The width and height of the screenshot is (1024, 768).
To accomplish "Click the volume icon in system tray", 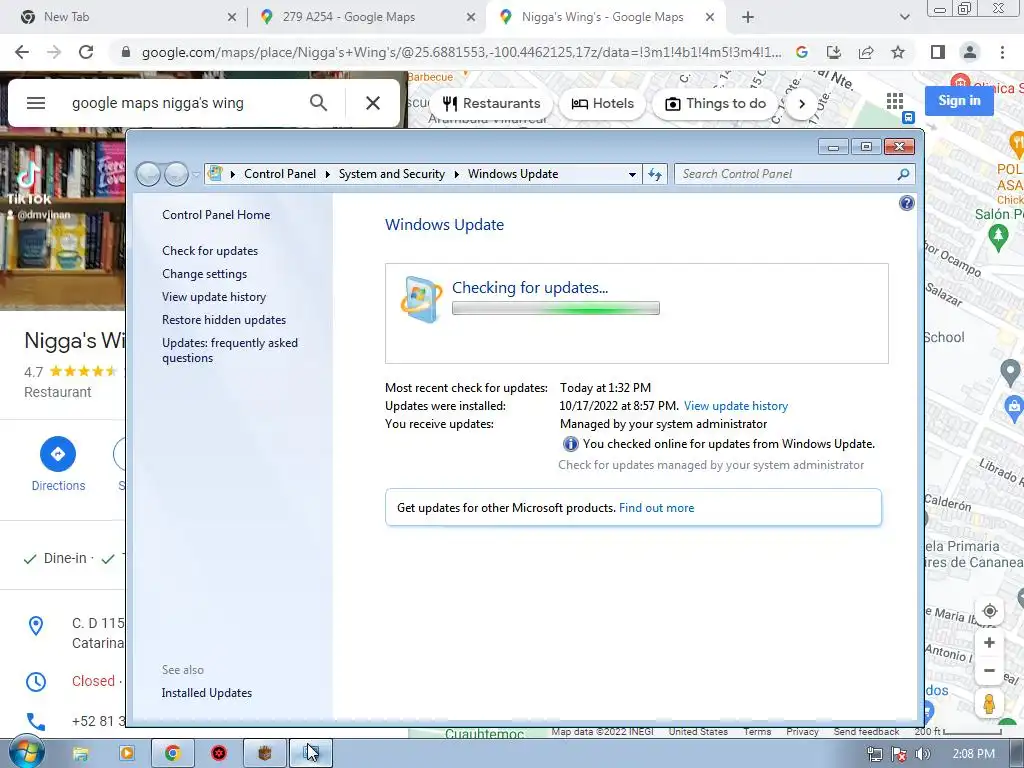I will (923, 754).
